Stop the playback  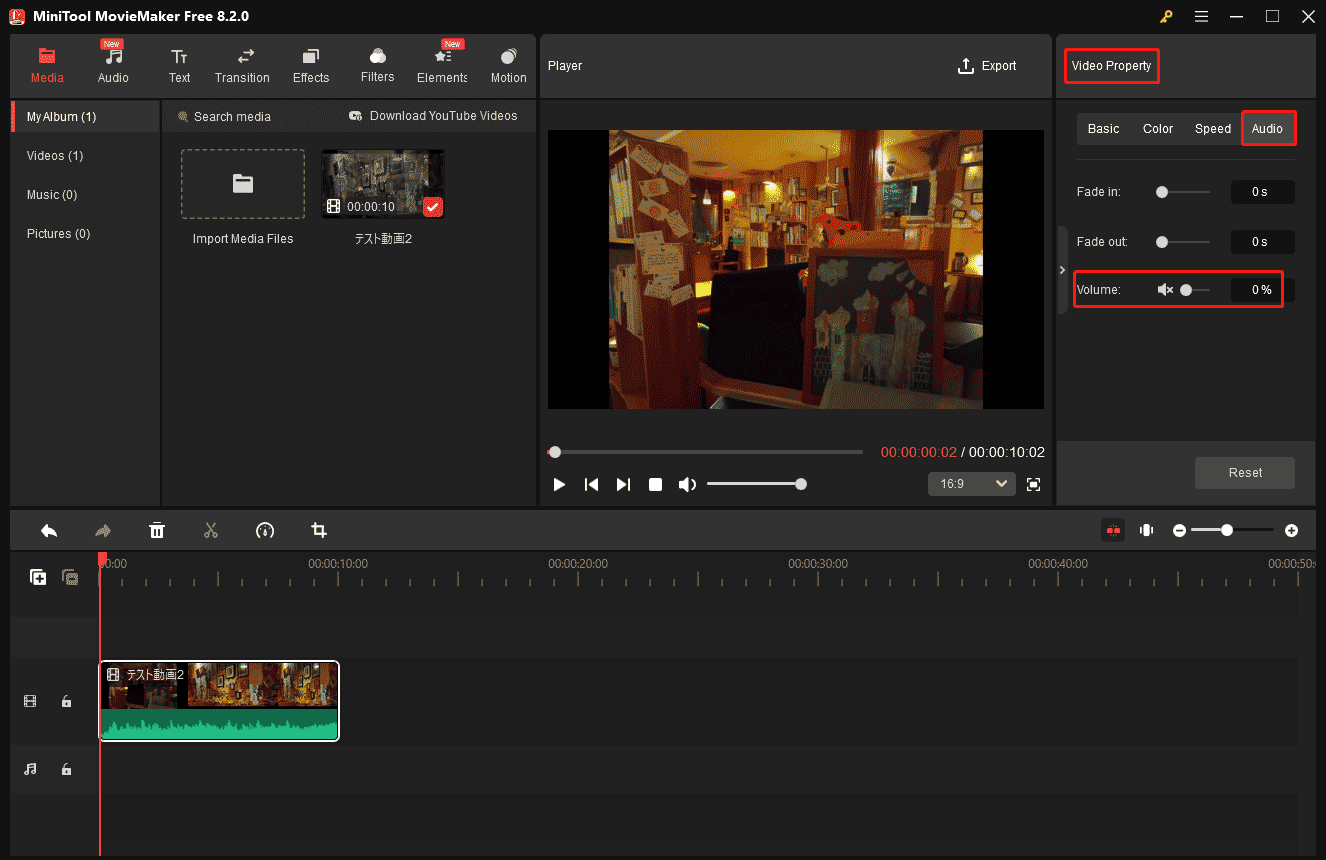point(655,484)
